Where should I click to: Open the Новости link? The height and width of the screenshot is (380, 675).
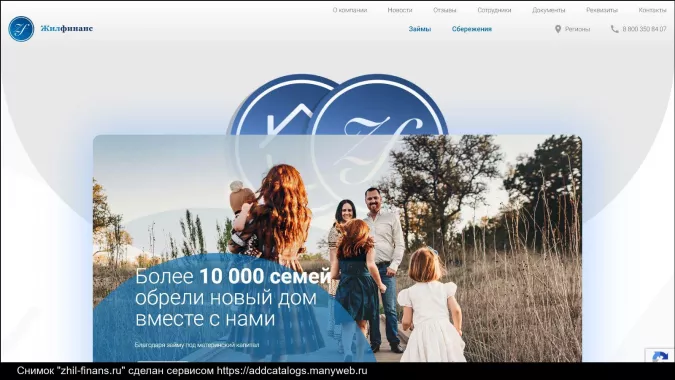399,10
